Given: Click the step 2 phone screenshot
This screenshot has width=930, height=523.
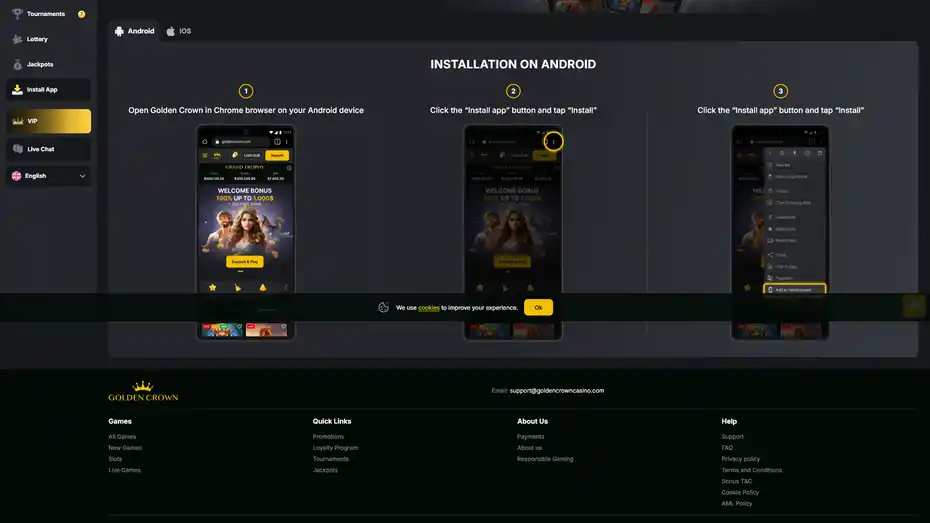Looking at the screenshot, I should tap(513, 232).
